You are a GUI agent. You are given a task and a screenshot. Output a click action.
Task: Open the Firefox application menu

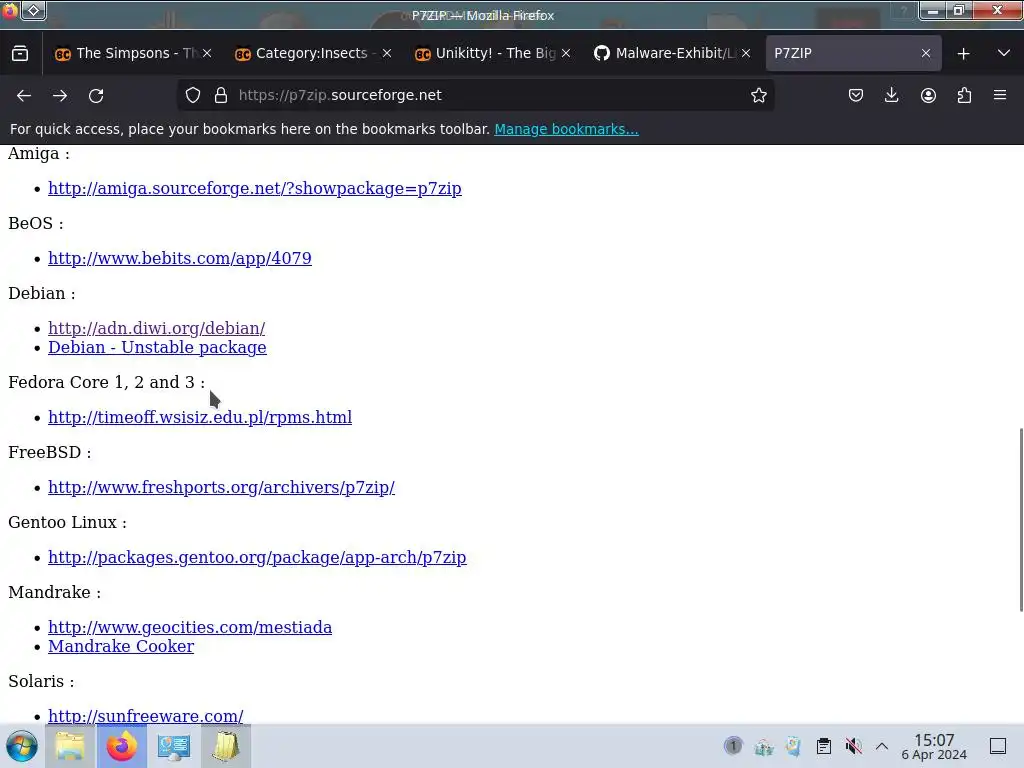pos(1000,95)
